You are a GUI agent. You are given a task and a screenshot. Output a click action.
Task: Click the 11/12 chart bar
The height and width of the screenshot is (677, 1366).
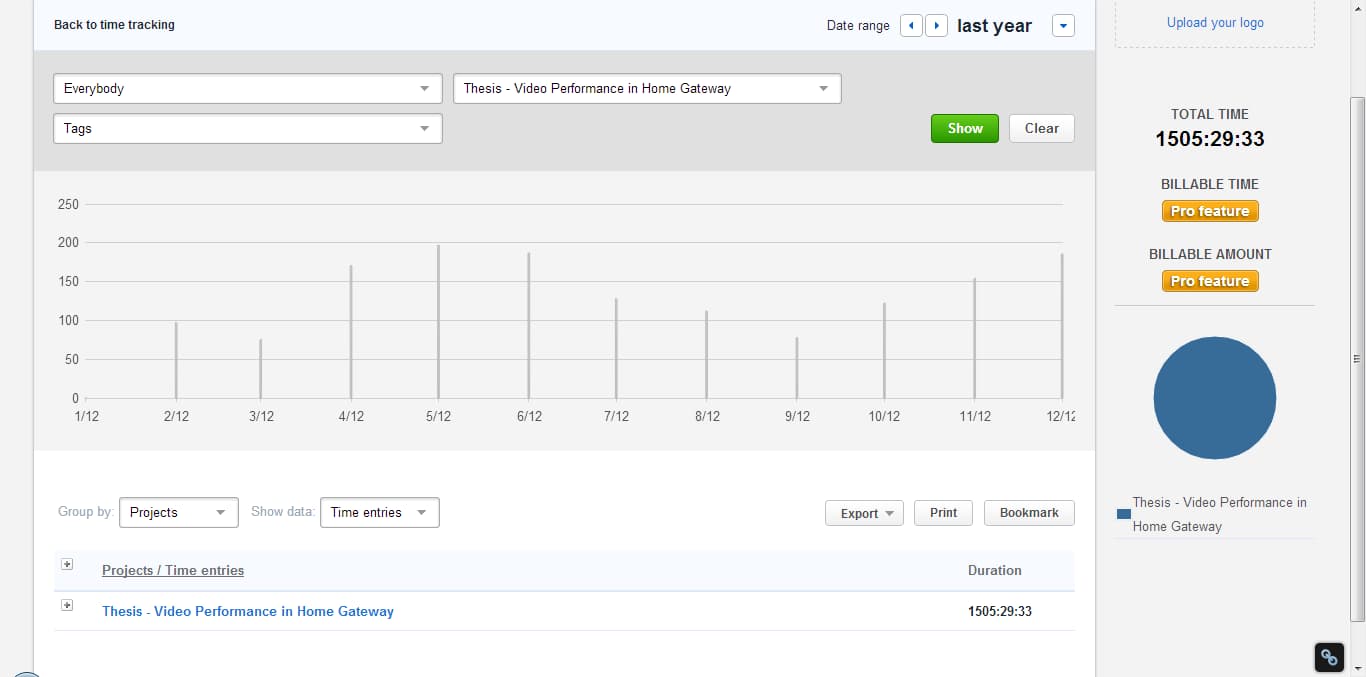(975, 338)
